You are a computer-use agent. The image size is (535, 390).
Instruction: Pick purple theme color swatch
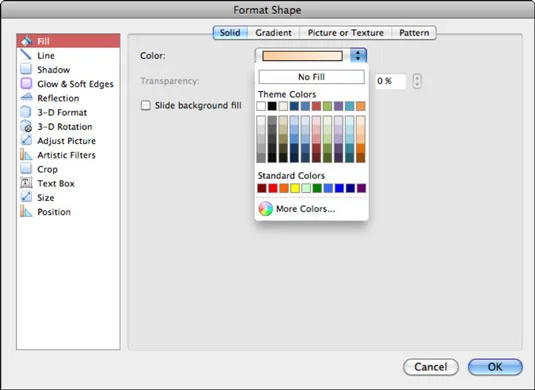click(338, 106)
